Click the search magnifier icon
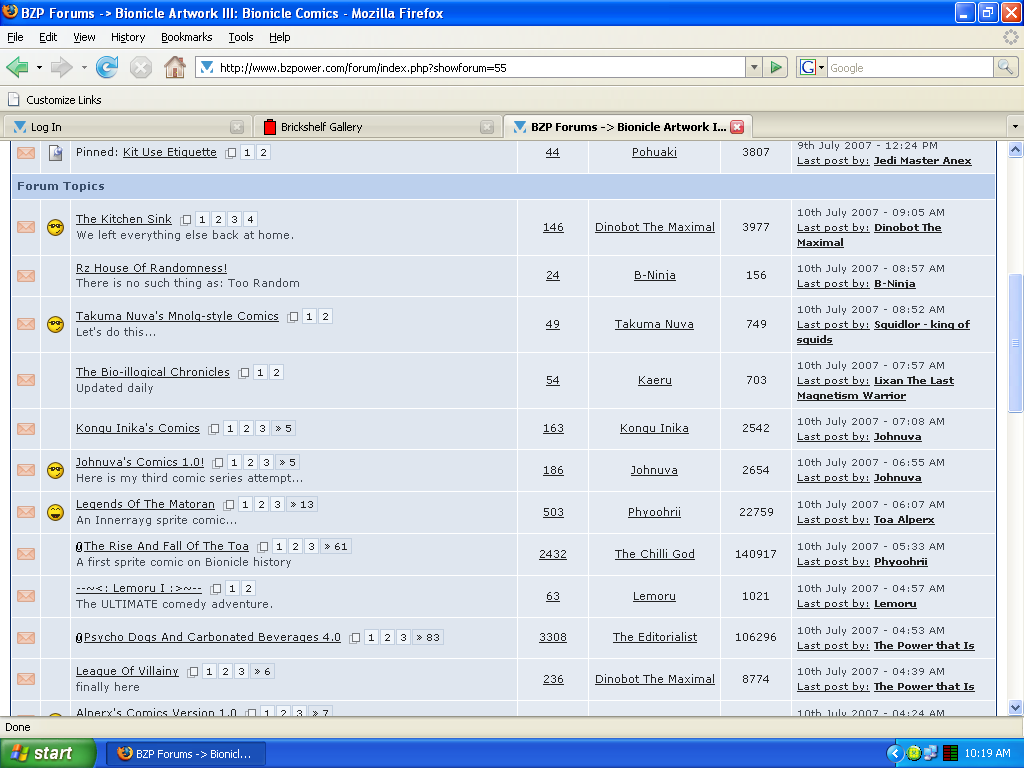Screen dimensions: 1024x768 click(x=1005, y=67)
